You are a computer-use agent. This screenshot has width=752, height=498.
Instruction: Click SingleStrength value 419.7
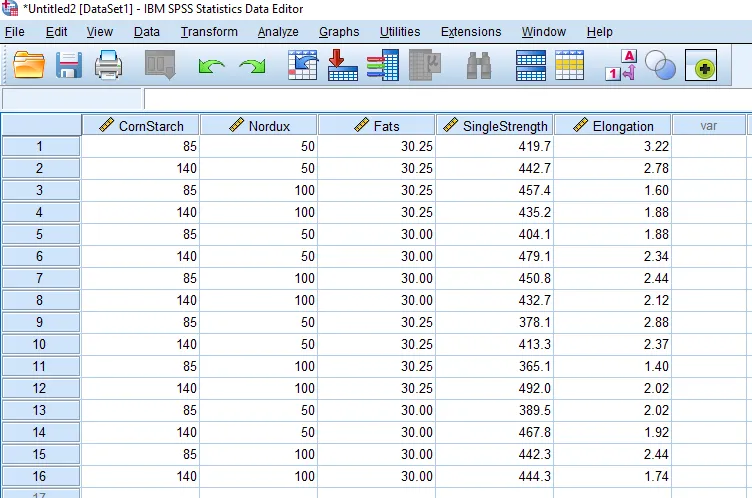[494, 146]
